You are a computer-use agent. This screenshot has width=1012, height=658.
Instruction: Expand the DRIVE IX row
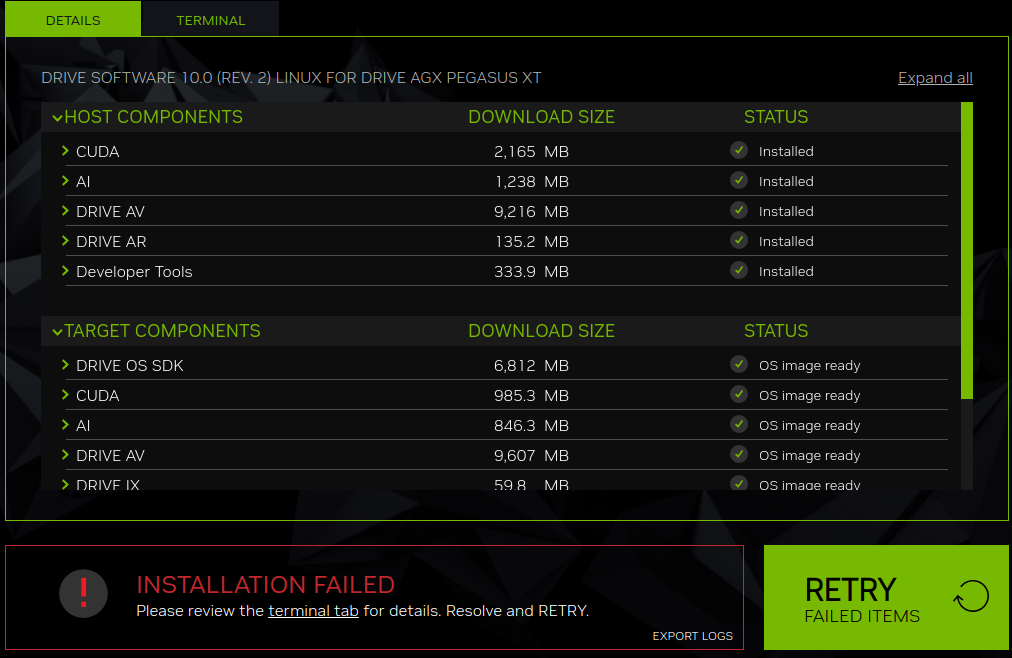click(x=65, y=484)
